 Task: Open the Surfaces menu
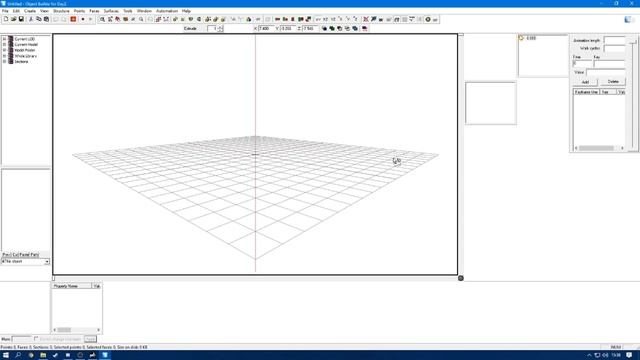click(x=111, y=11)
